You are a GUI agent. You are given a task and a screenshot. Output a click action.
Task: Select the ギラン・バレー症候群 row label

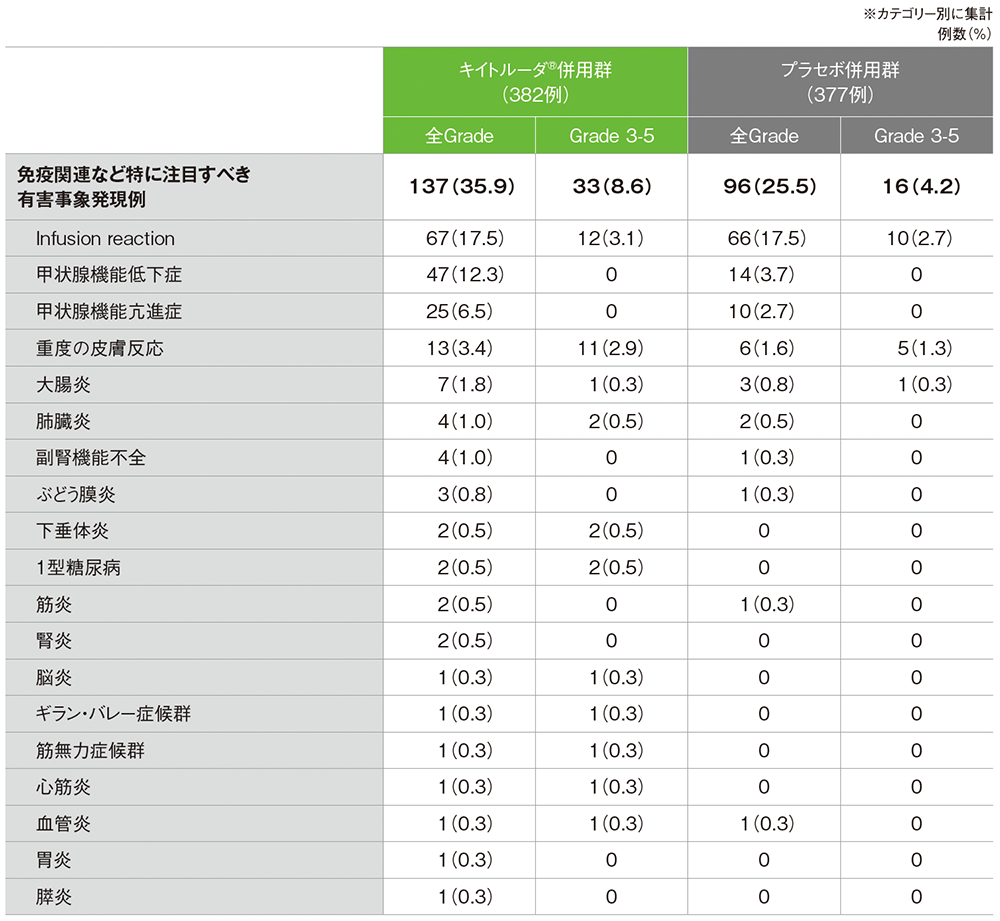coord(113,714)
